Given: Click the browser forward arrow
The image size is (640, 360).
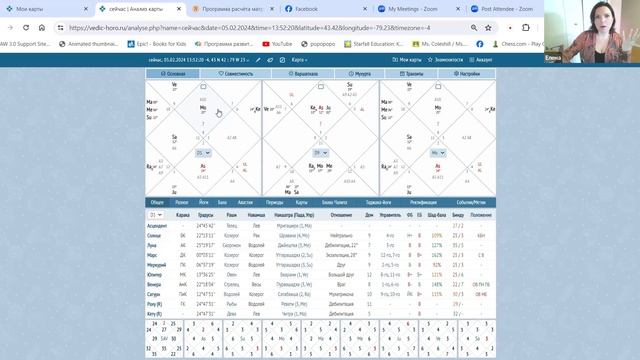Looking at the screenshot, I should [x=10, y=28].
